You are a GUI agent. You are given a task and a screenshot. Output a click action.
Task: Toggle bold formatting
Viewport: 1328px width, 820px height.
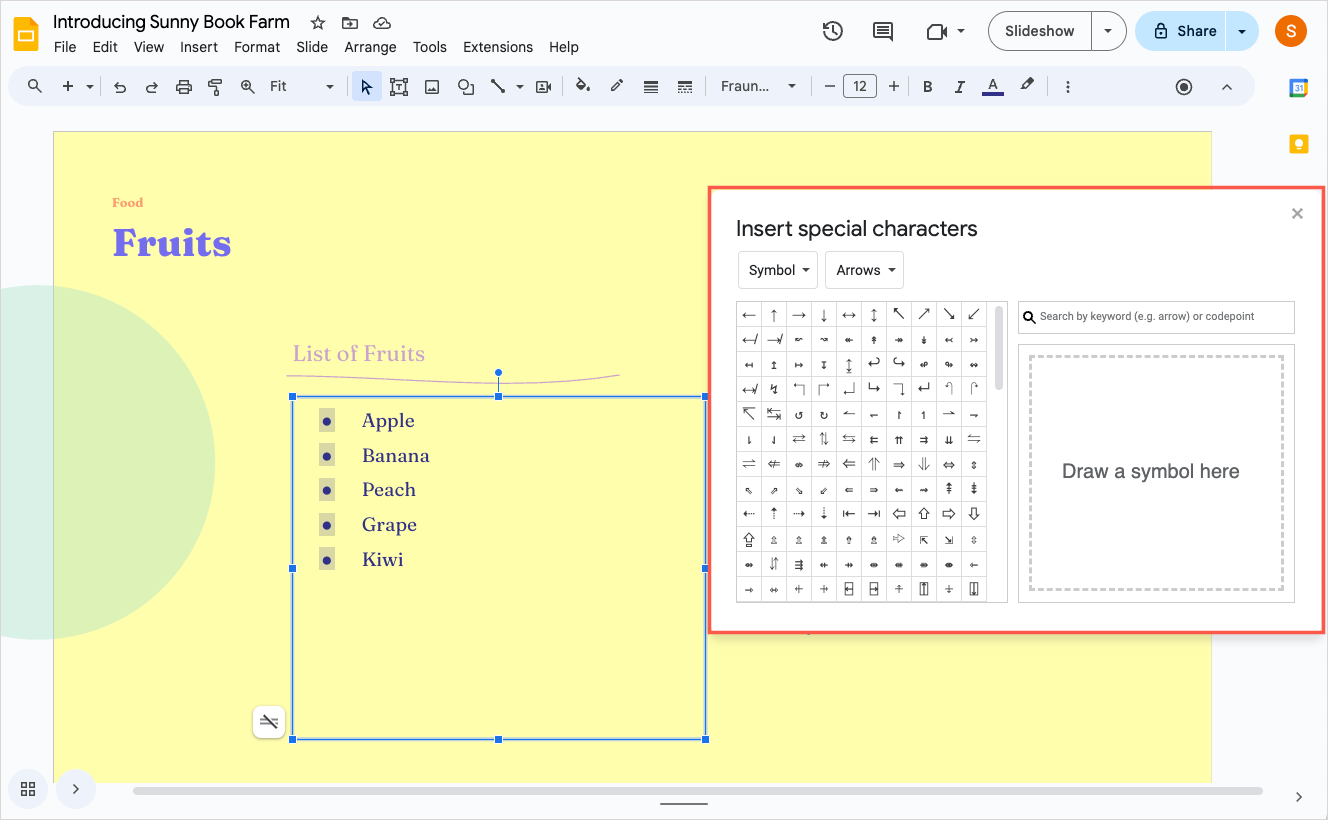(928, 87)
